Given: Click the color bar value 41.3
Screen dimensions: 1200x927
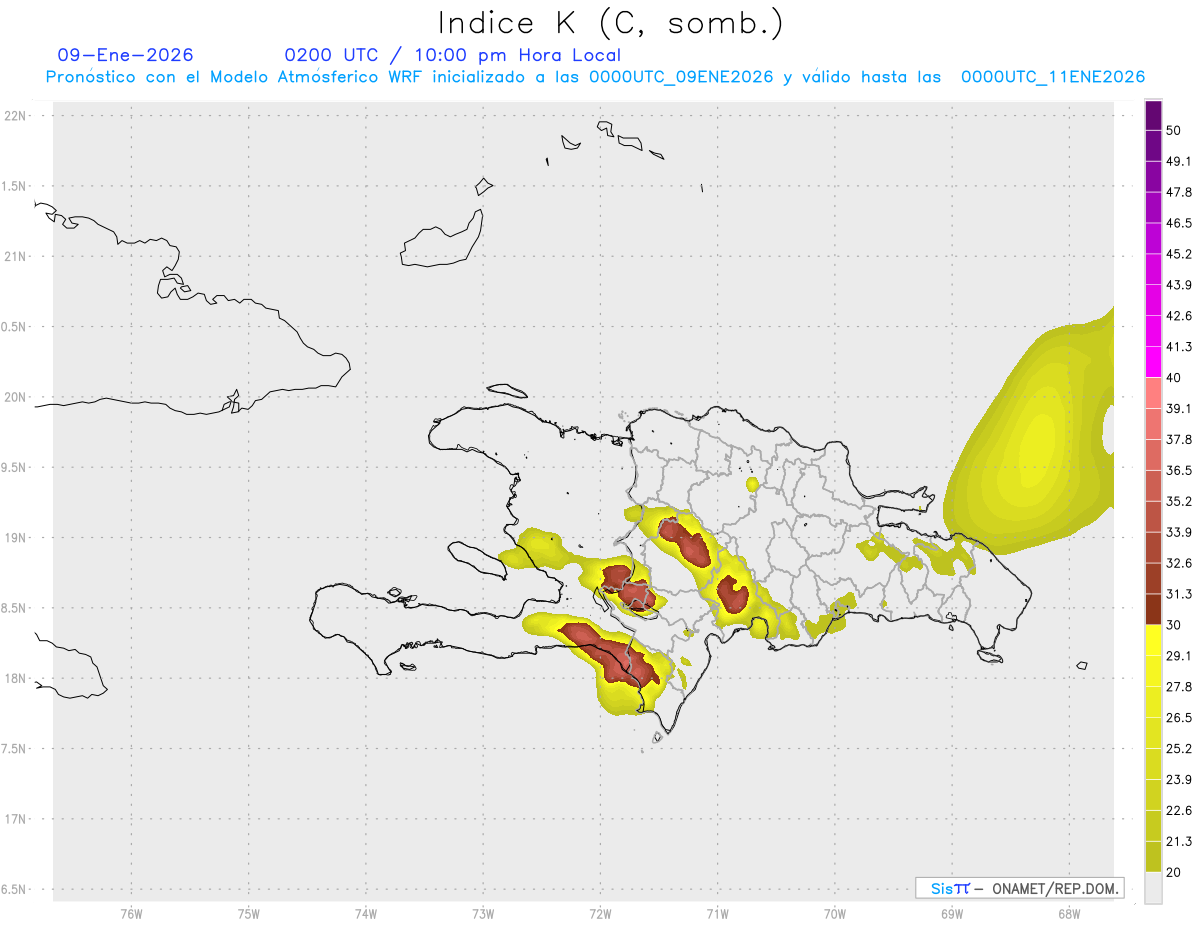Looking at the screenshot, I should click(1179, 347).
